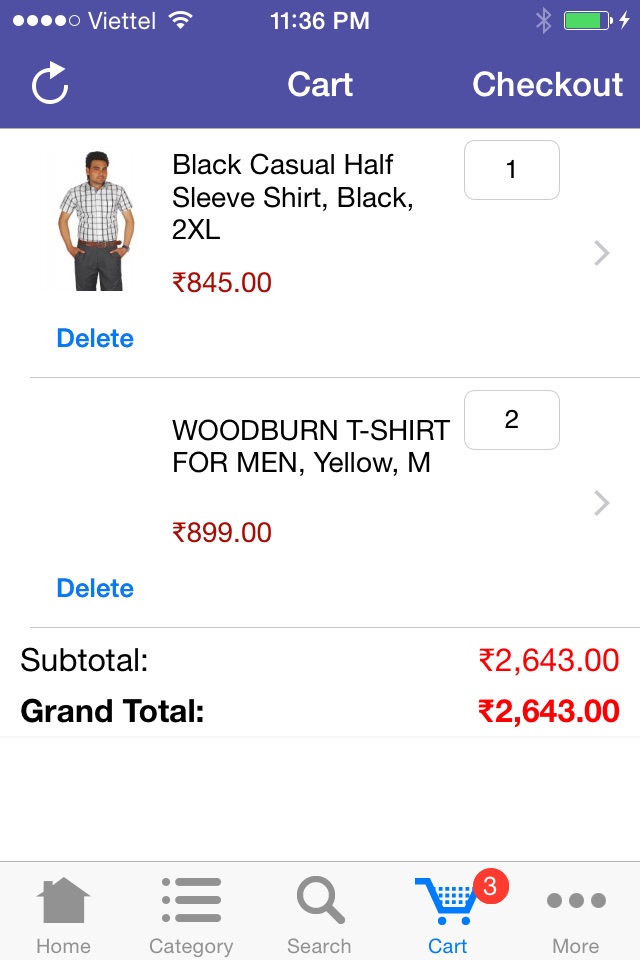This screenshot has height=960, width=640.
Task: Tap the black casual shirt product thumbnail
Action: pyautogui.click(x=96, y=221)
